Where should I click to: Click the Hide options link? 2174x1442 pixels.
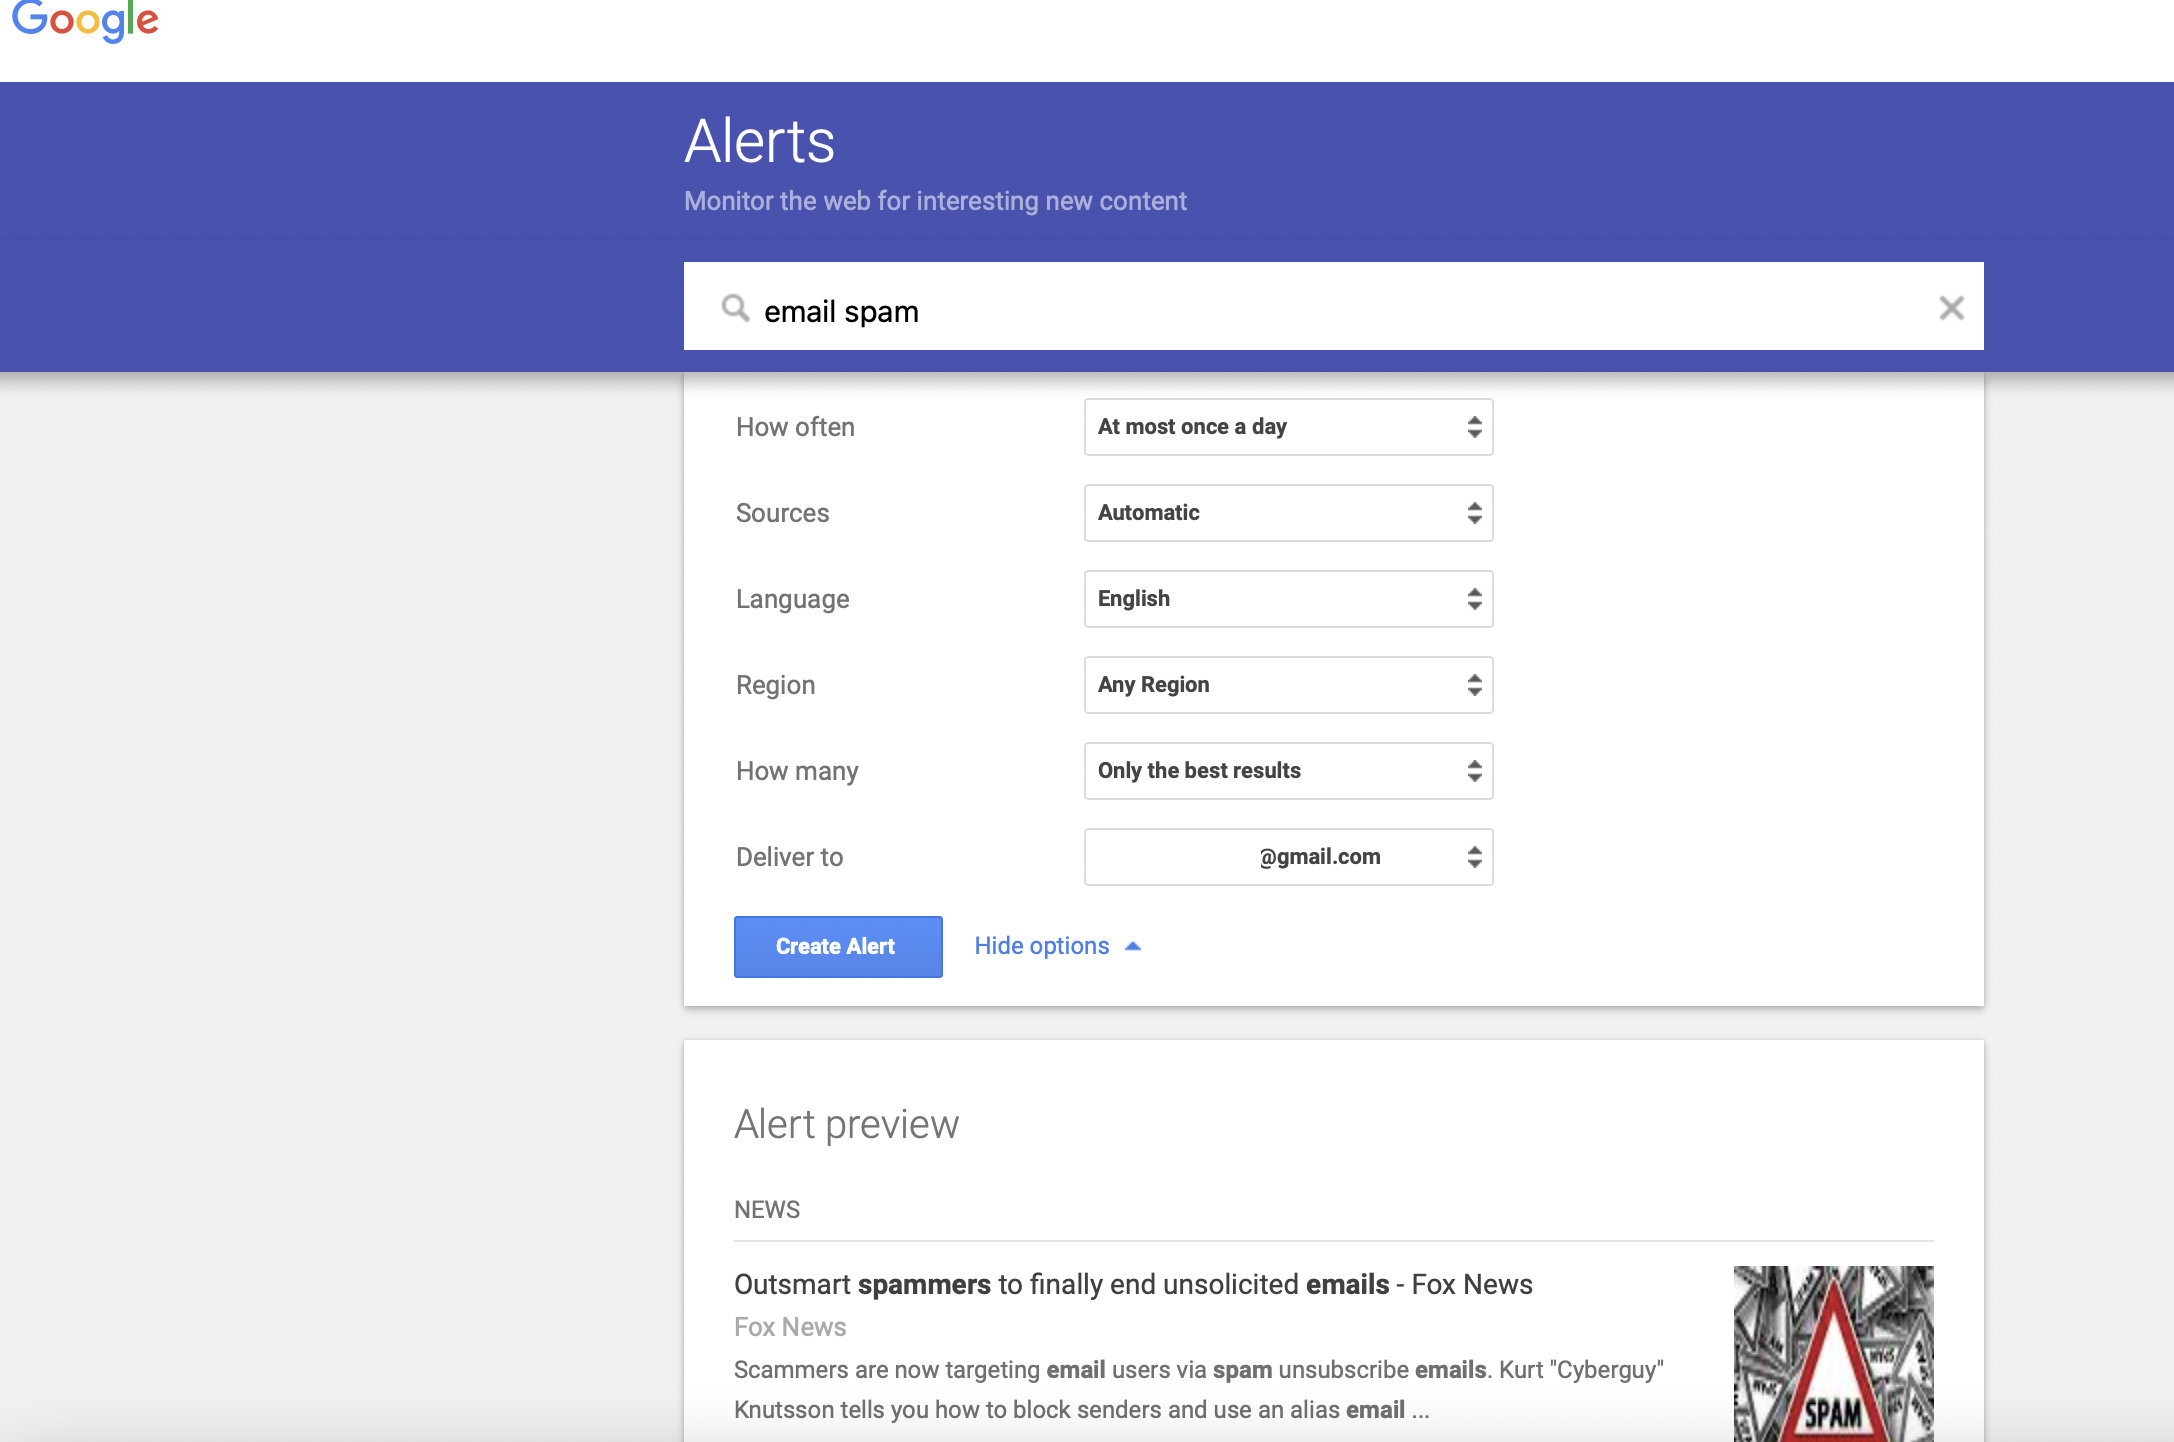pos(1041,946)
